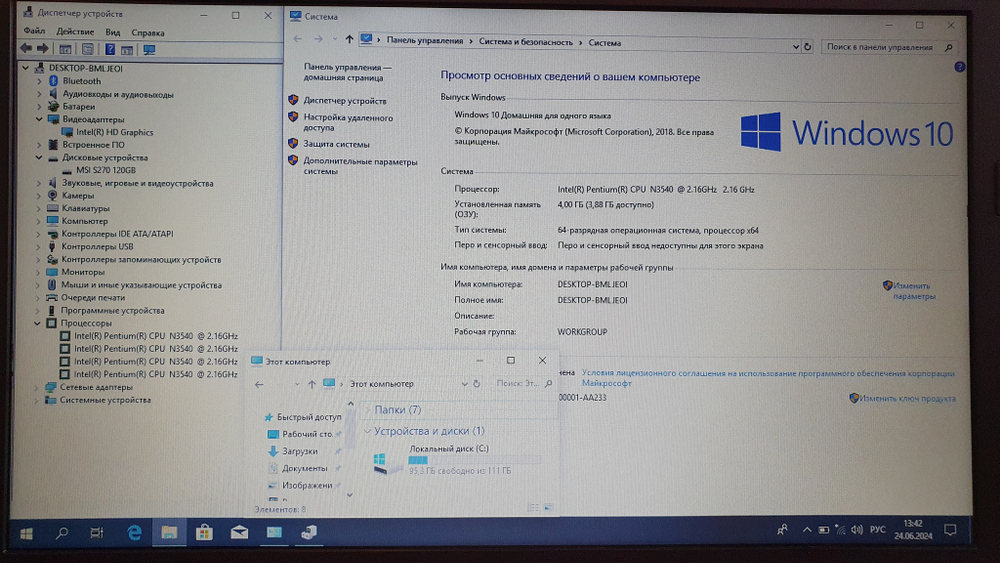The height and width of the screenshot is (563, 1000).
Task: Select MSI S270 120GB disk
Action: point(106,170)
